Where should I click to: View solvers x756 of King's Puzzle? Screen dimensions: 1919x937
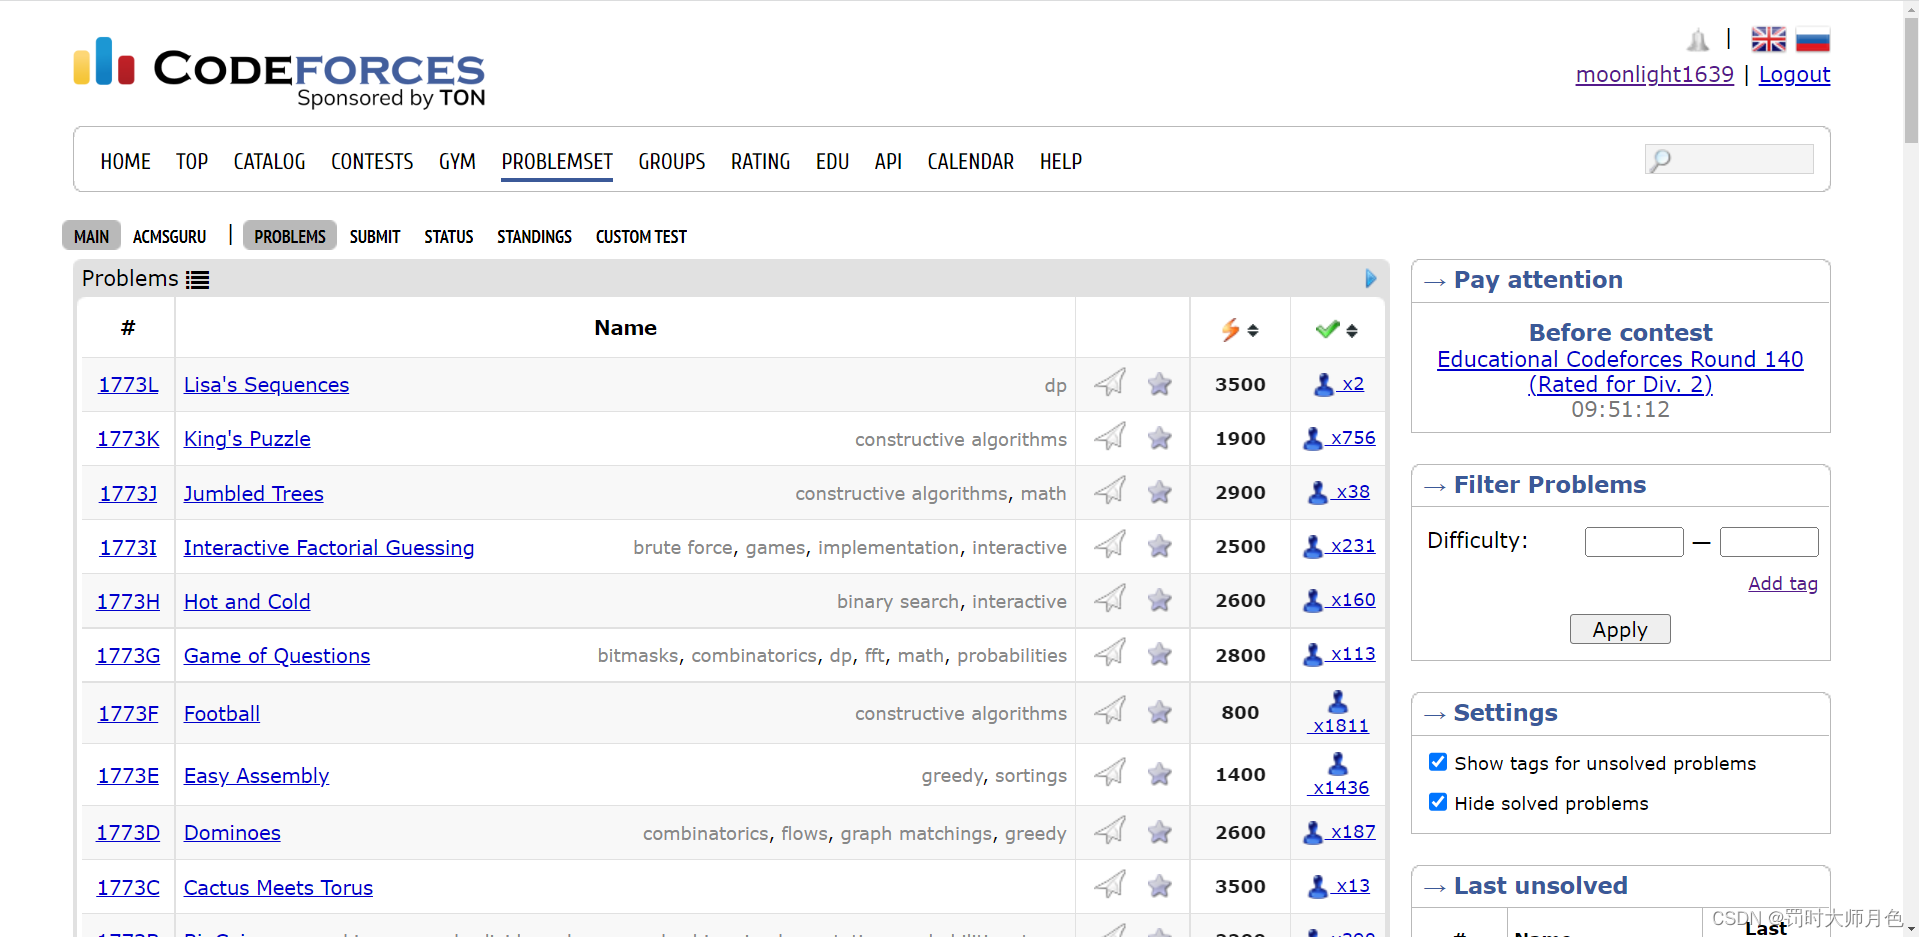[x=1340, y=438]
